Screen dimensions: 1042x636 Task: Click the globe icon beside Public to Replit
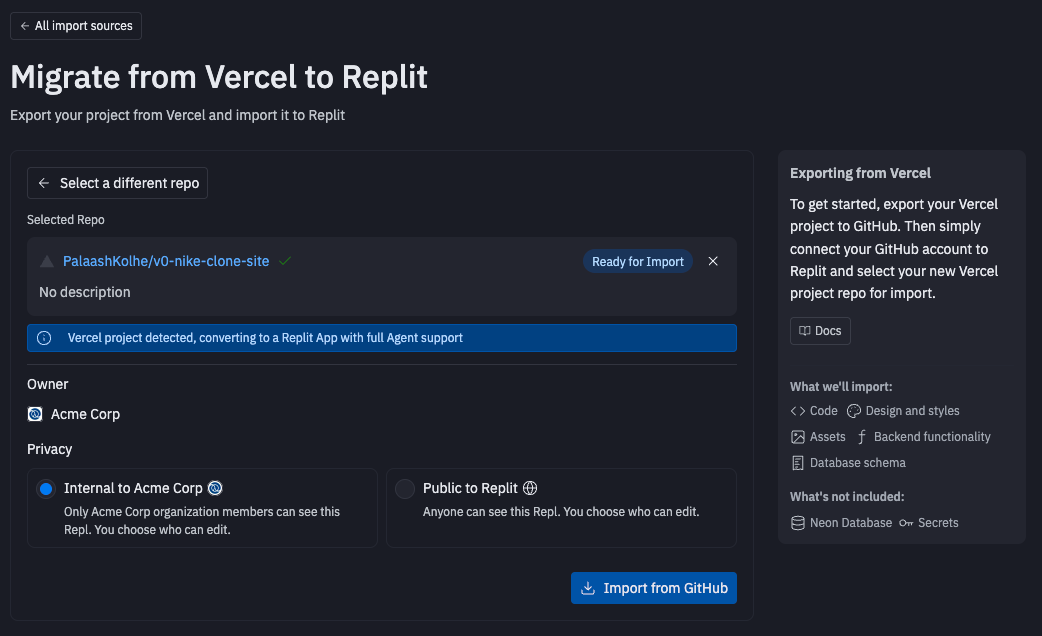(x=530, y=488)
